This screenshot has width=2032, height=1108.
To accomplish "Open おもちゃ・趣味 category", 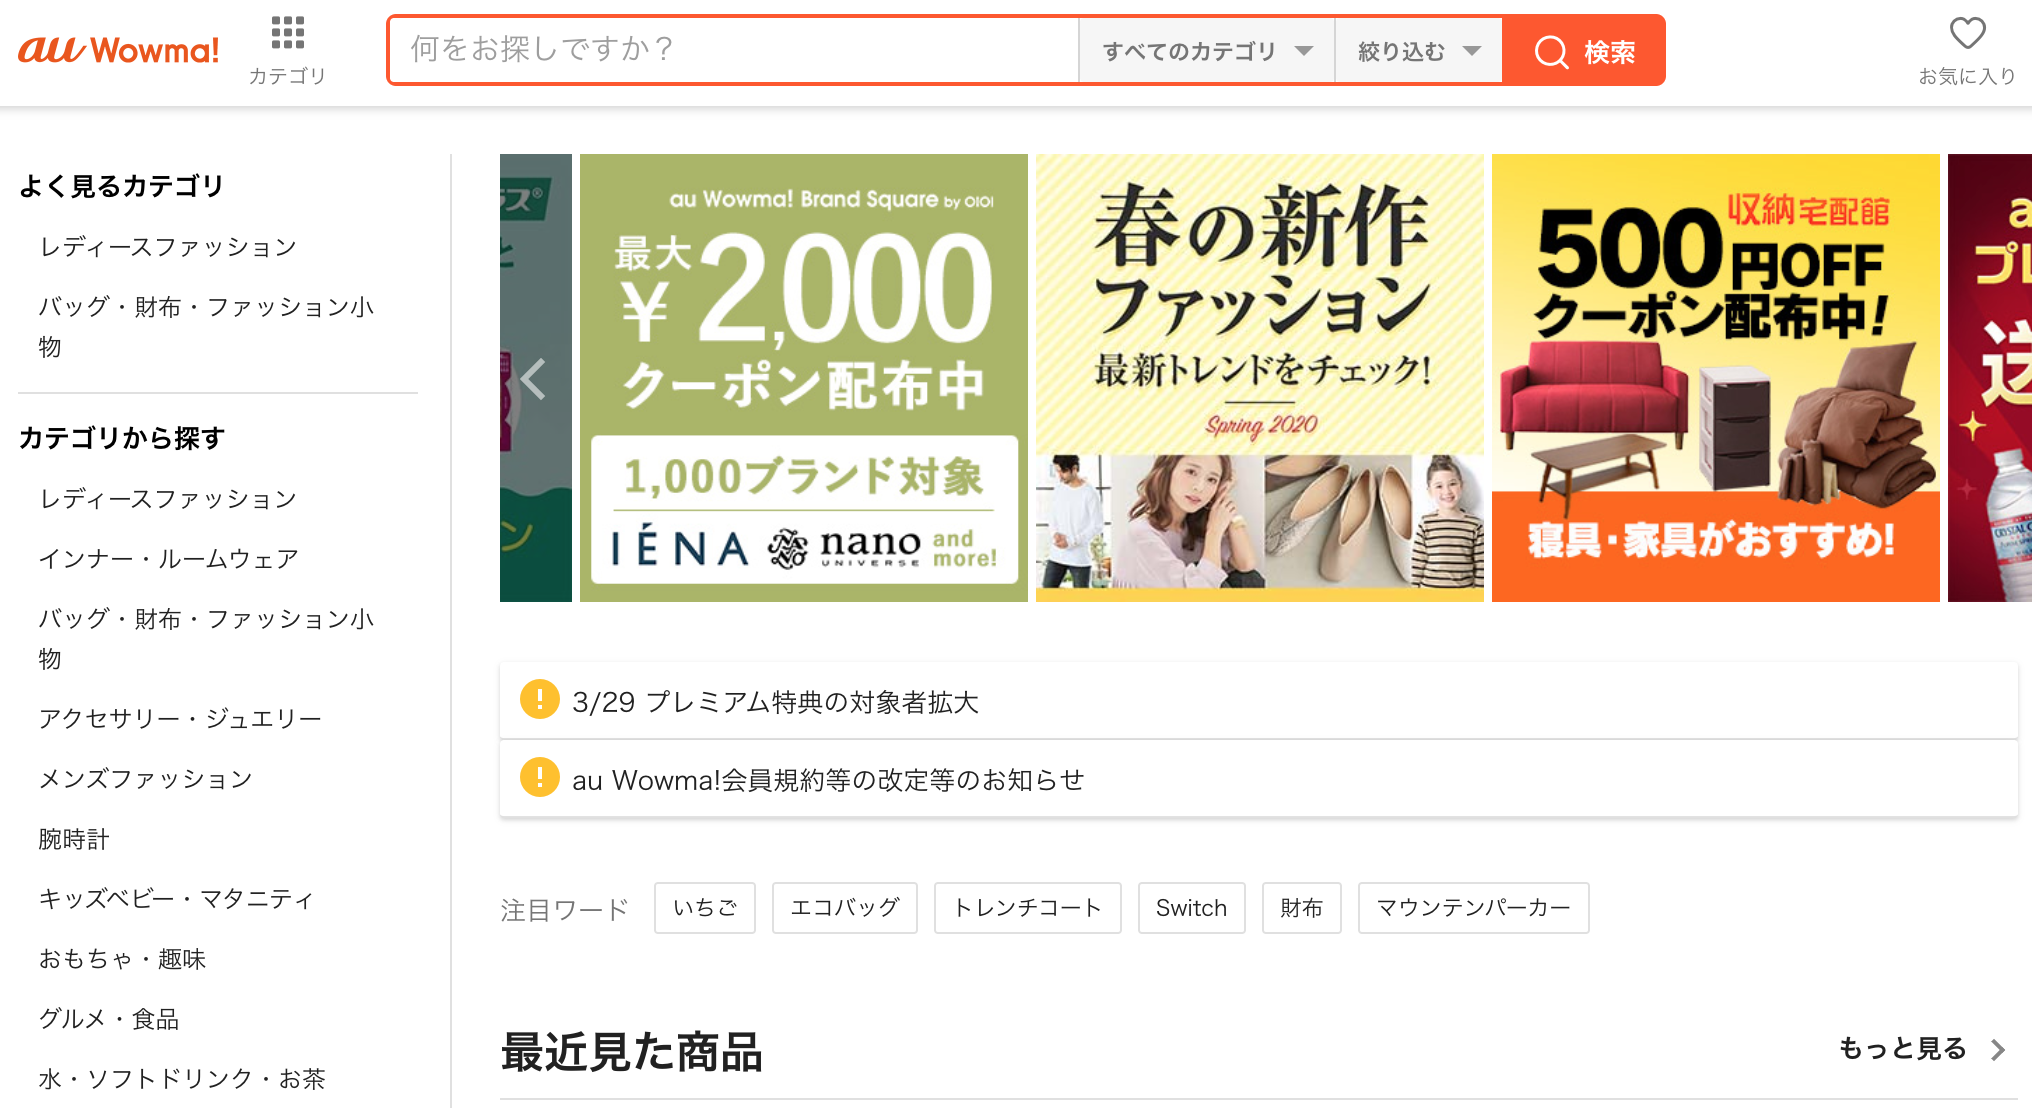I will (x=122, y=959).
